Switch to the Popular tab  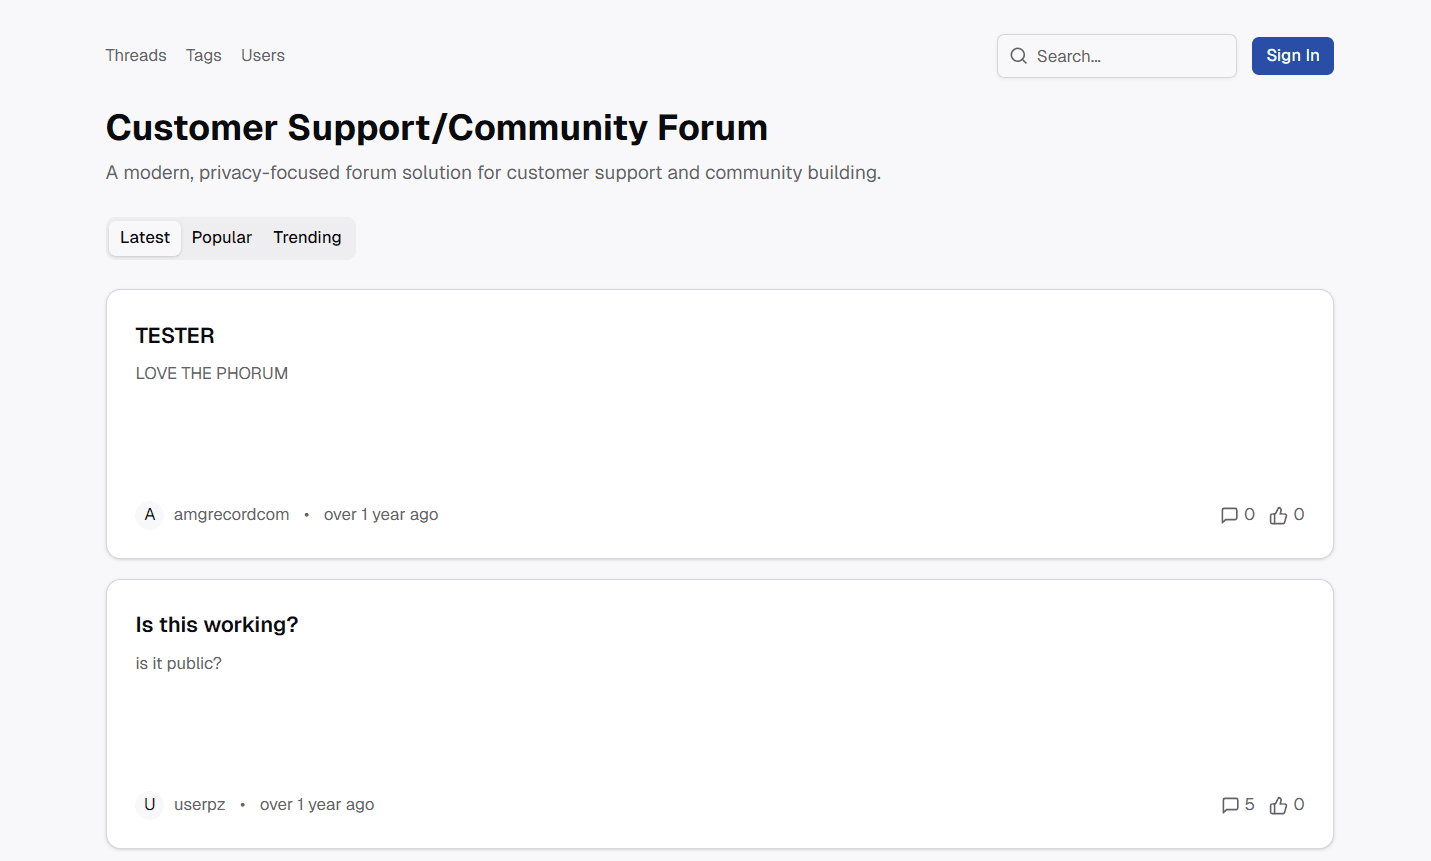pyautogui.click(x=221, y=237)
